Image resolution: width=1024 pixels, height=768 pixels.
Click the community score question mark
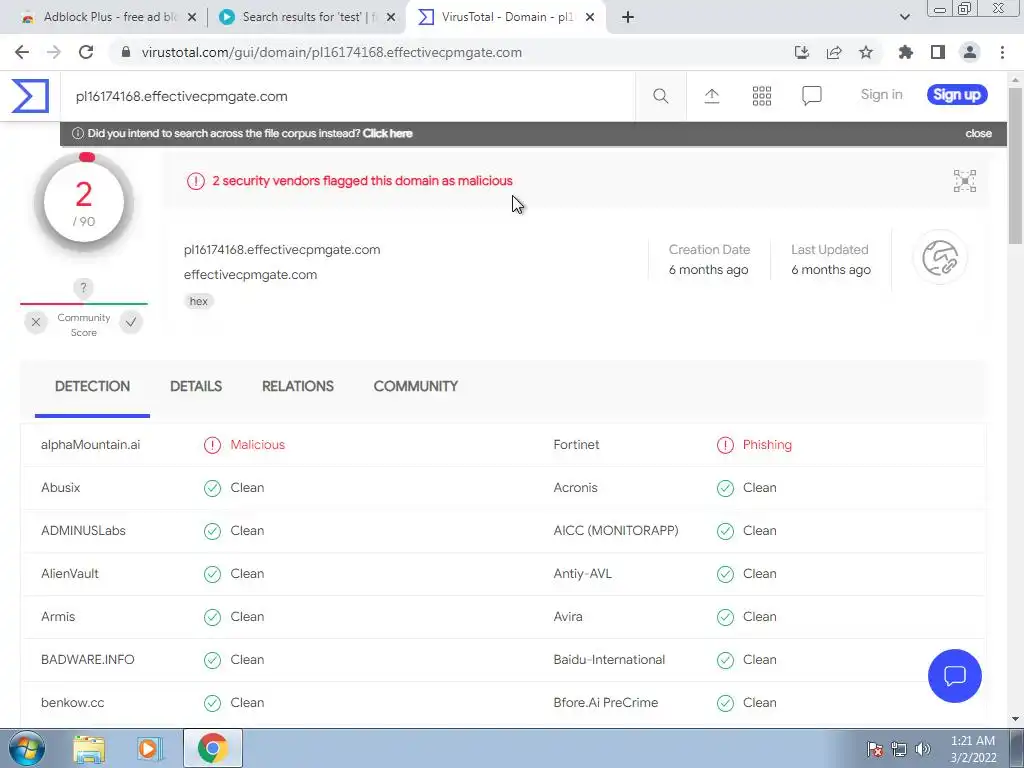point(83,287)
